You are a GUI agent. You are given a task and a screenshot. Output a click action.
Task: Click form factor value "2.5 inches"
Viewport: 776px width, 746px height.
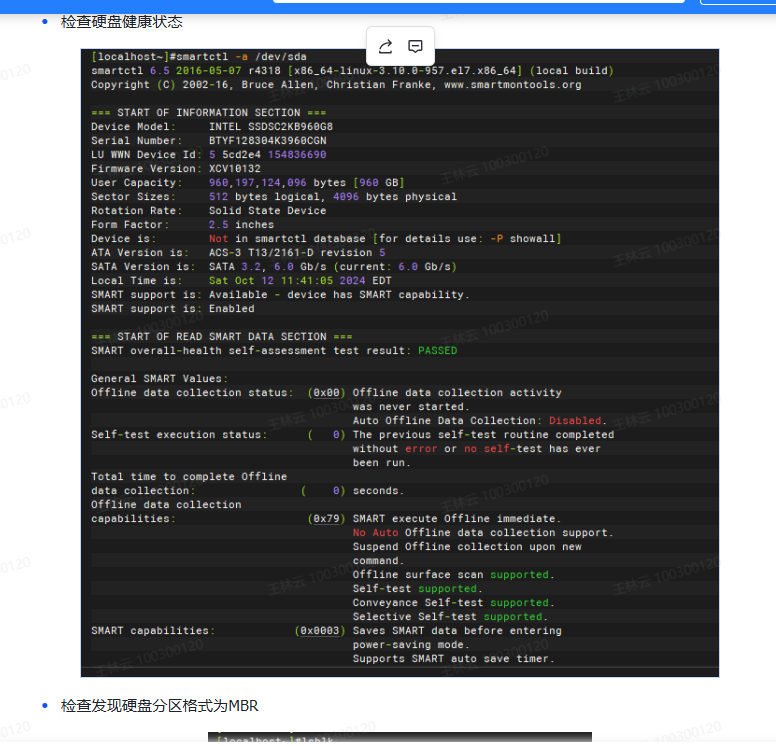tap(242, 225)
